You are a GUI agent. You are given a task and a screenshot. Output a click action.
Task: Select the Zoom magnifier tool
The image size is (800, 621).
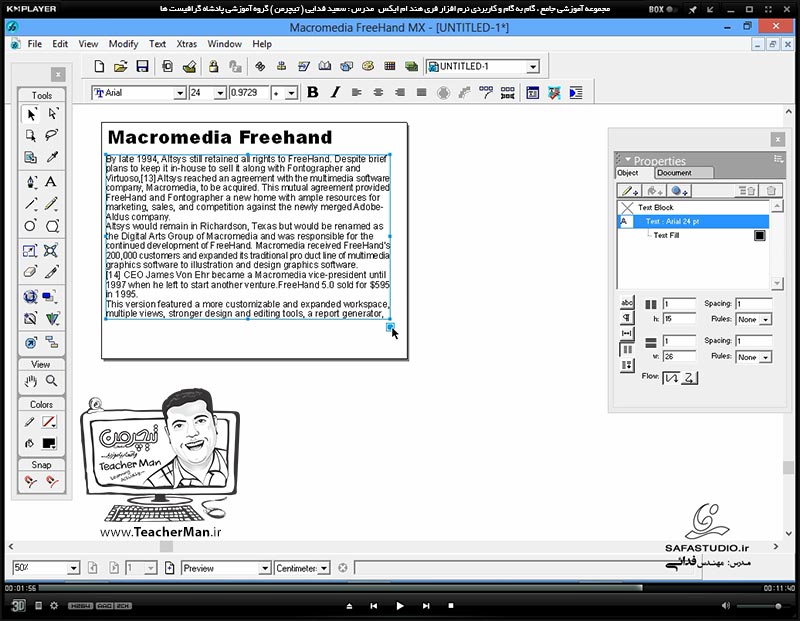tap(52, 381)
